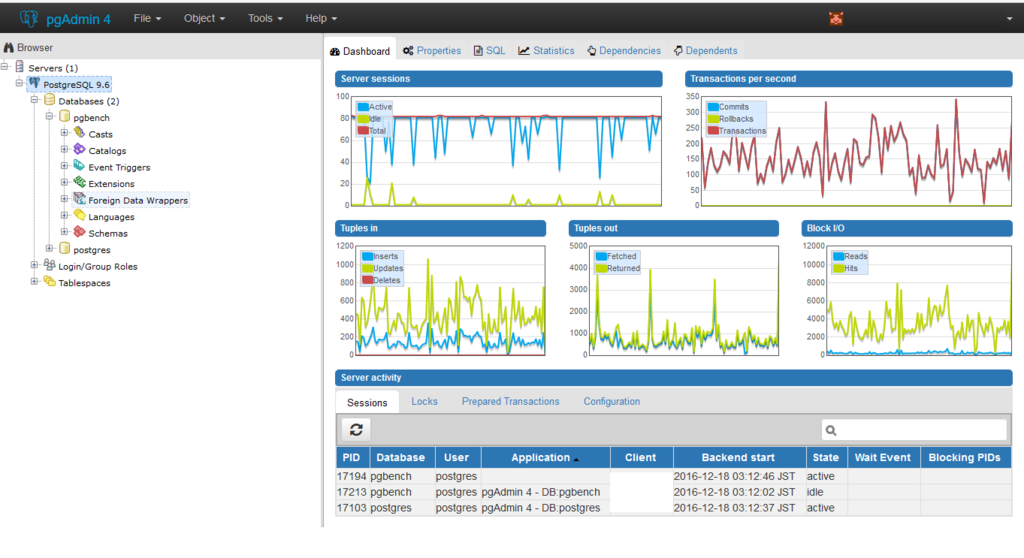1024x558 pixels.
Task: Click the Casts node icon
Action: (x=79, y=133)
